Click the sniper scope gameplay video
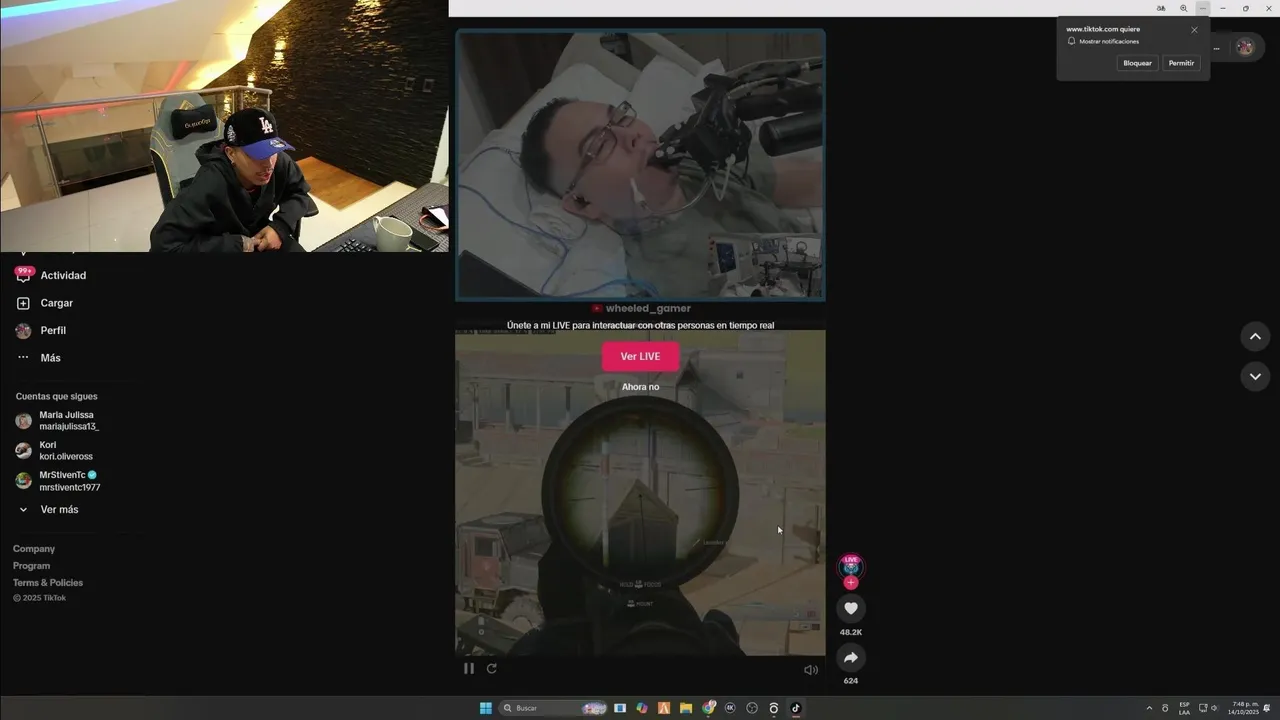This screenshot has width=1280, height=720. click(640, 493)
